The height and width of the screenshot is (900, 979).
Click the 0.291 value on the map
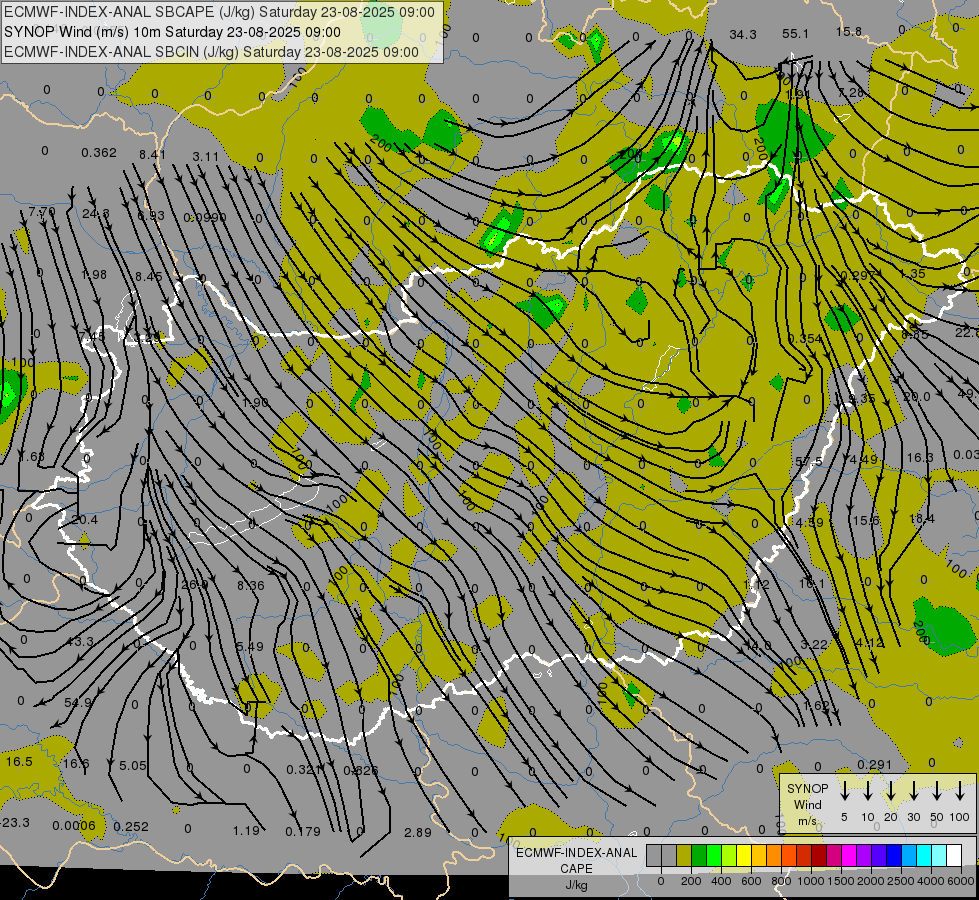[874, 764]
